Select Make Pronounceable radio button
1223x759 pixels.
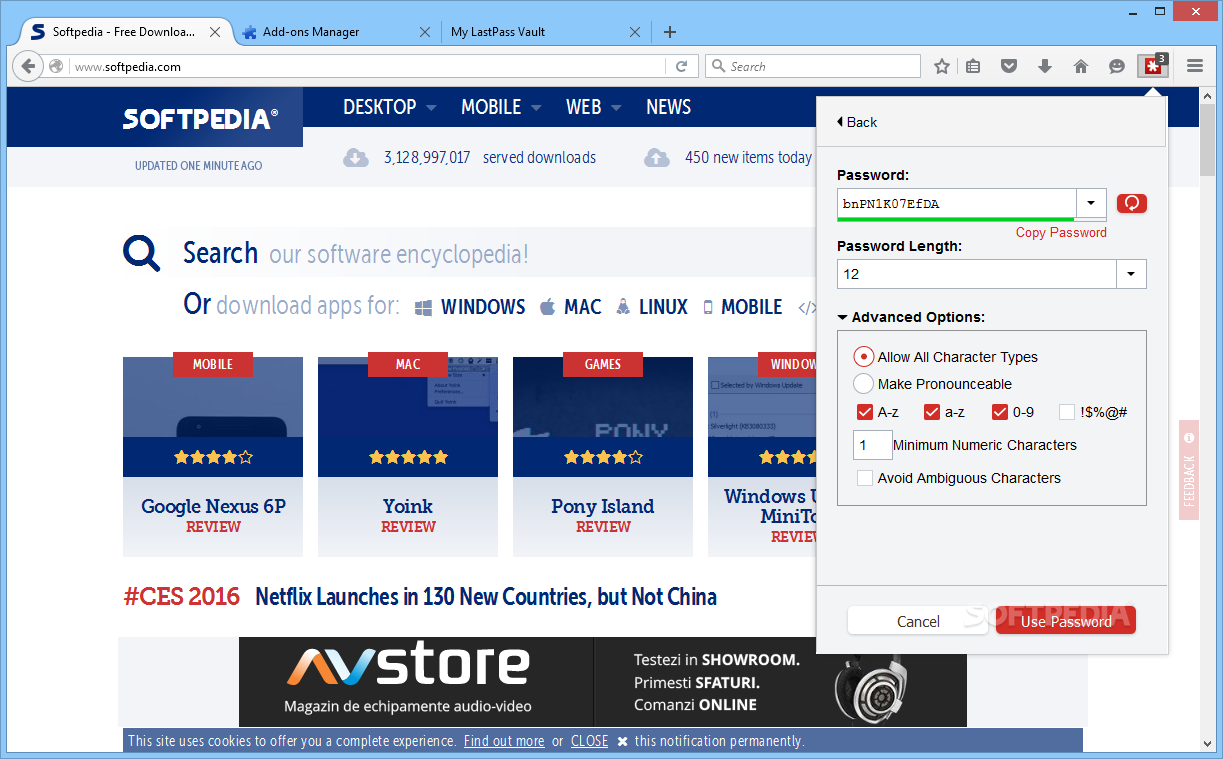coord(863,384)
